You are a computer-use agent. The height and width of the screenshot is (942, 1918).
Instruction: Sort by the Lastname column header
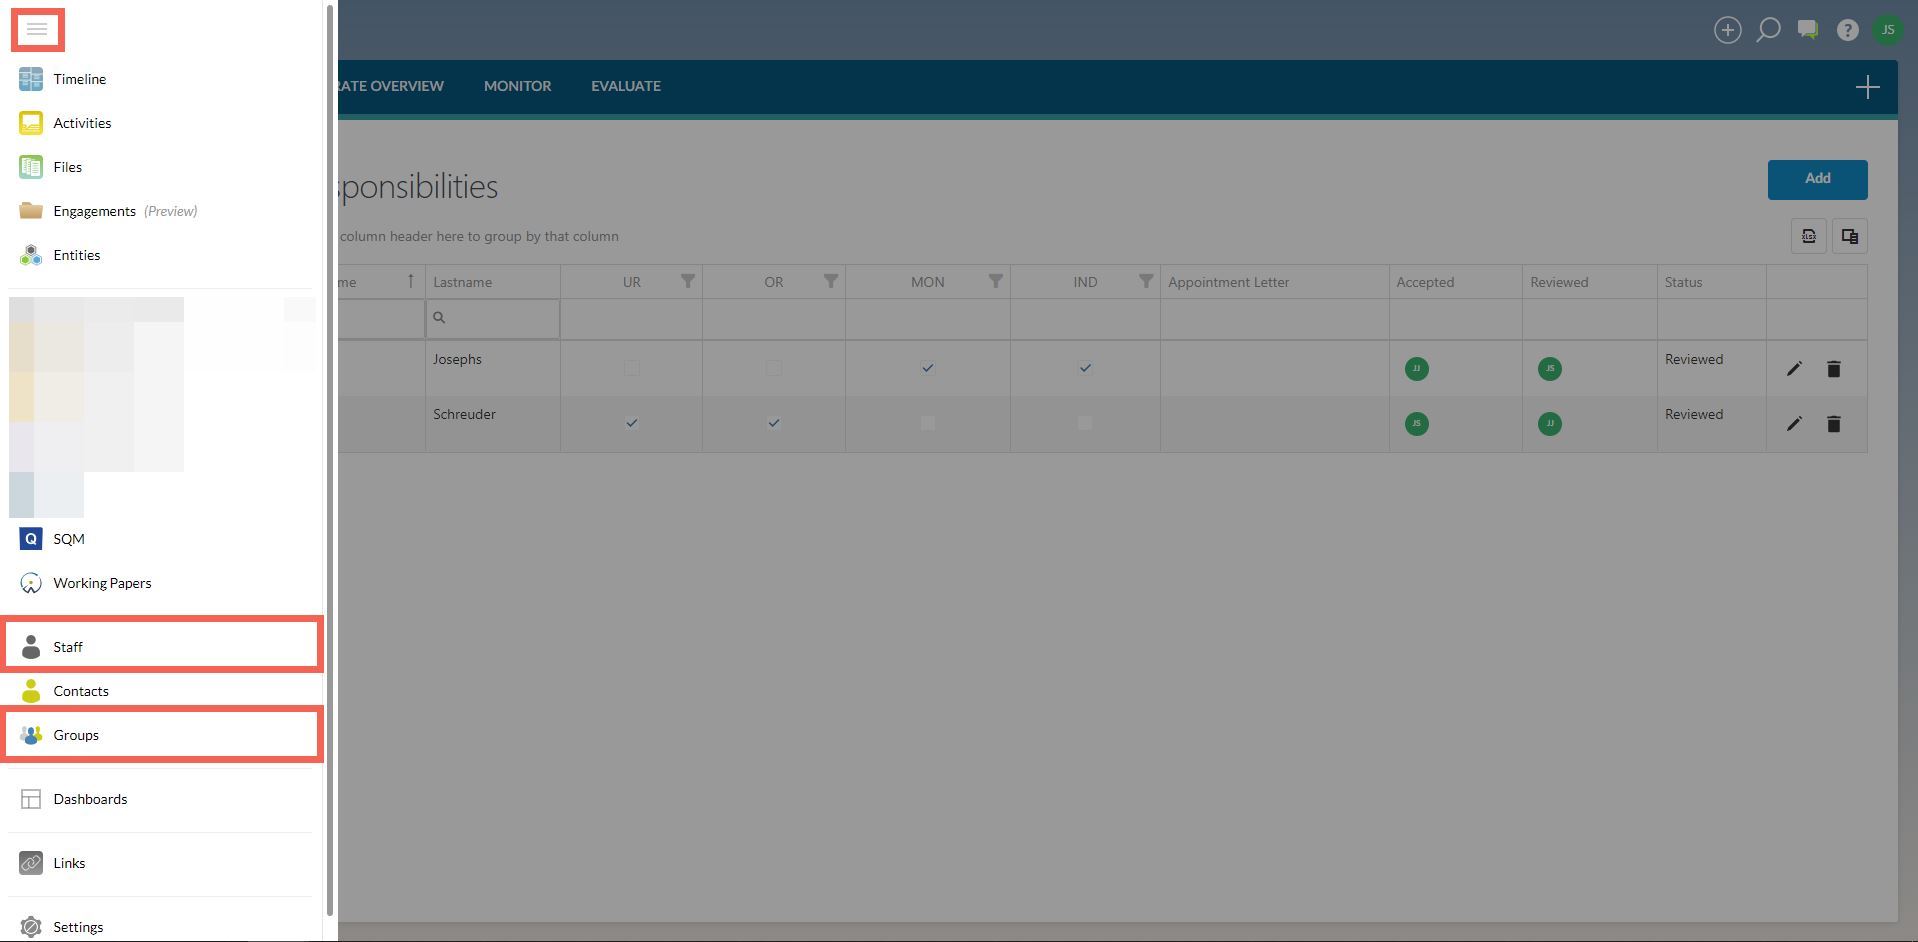pos(492,282)
